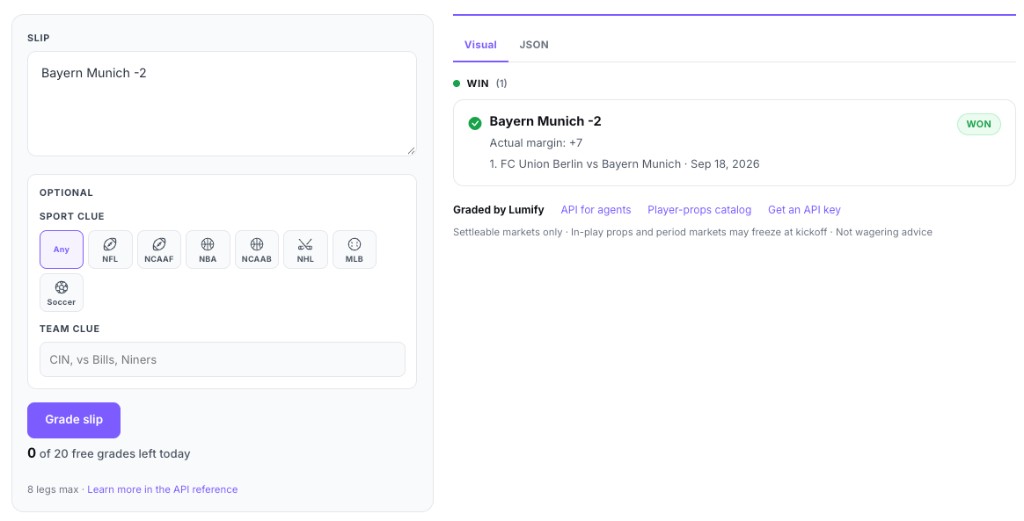Open the API for agents link

point(596,210)
